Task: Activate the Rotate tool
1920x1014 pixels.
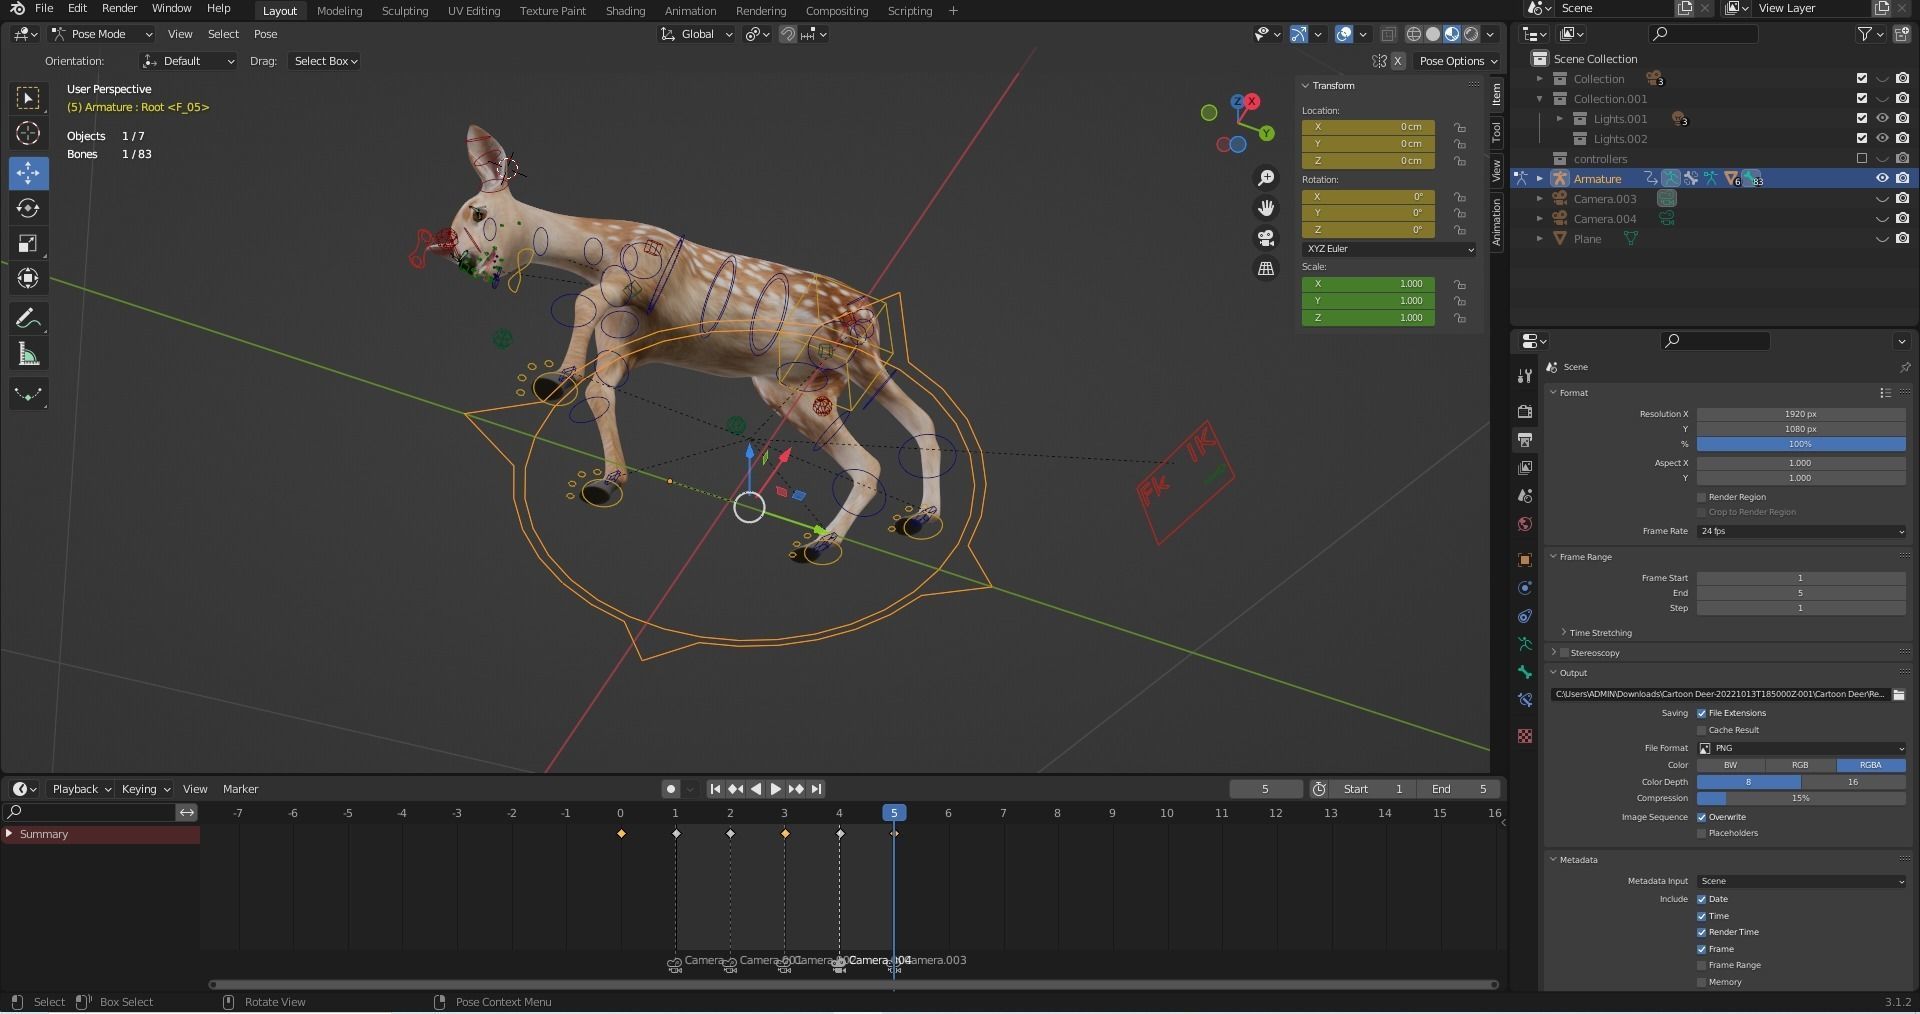Action: pos(28,208)
